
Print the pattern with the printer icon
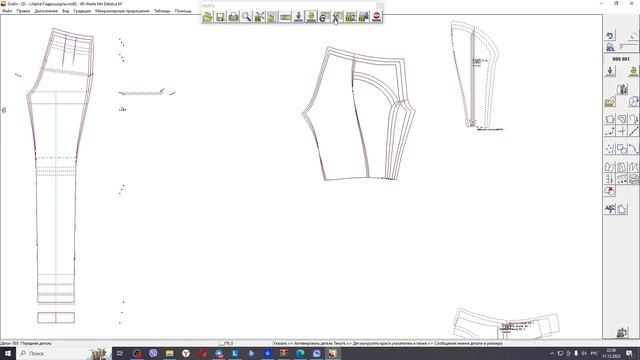point(233,17)
